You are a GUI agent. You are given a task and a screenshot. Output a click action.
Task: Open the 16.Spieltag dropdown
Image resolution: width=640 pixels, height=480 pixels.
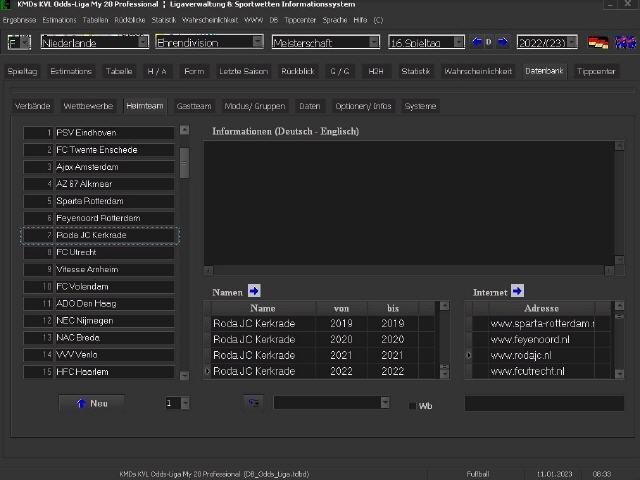459,42
